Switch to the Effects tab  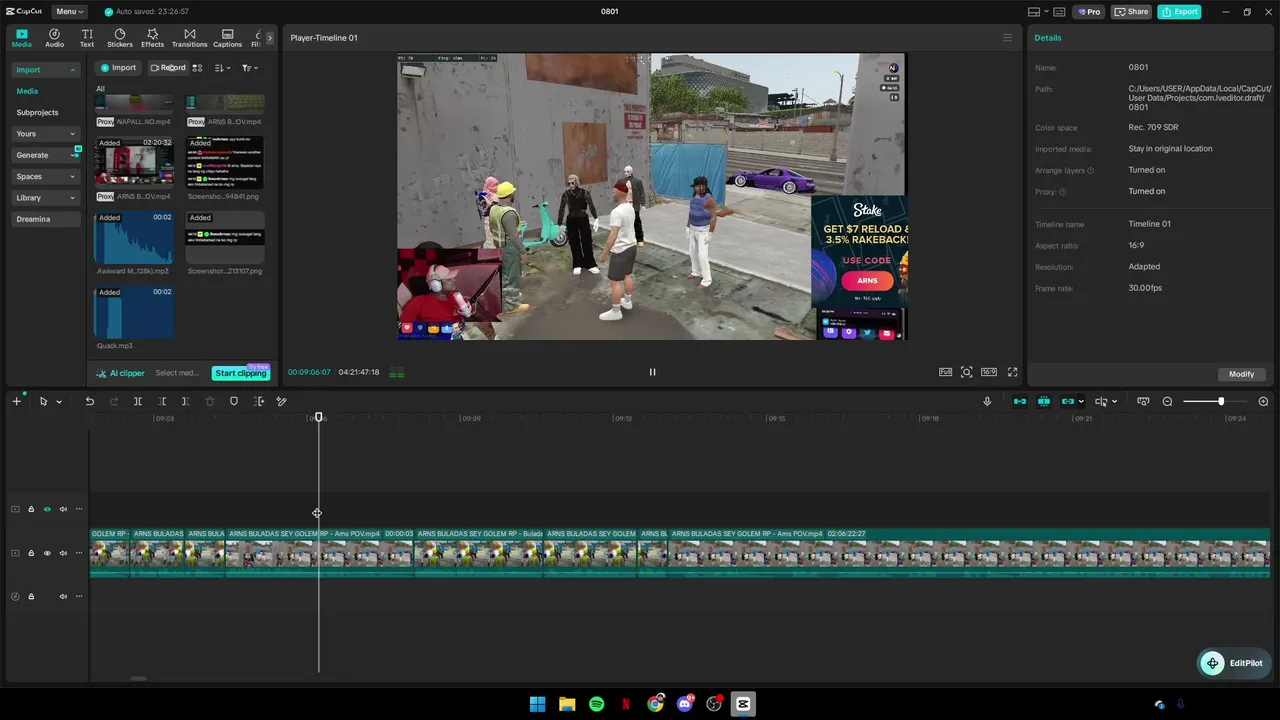(x=152, y=38)
